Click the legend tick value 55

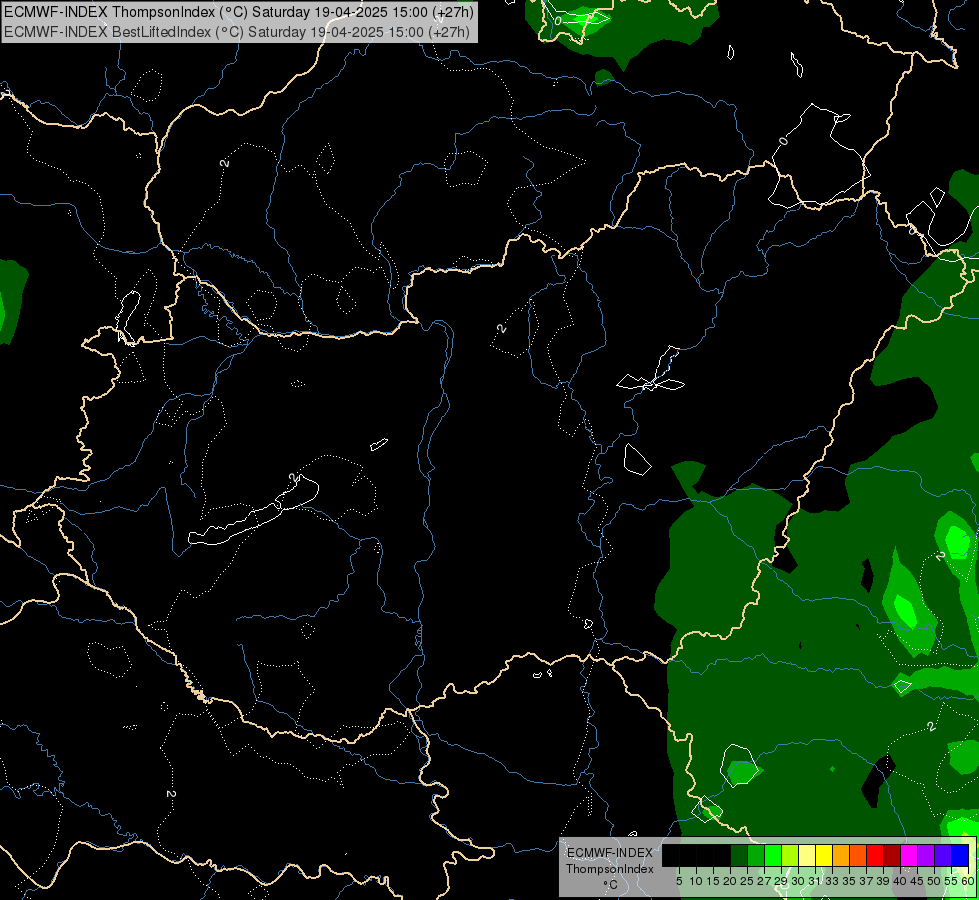951,881
